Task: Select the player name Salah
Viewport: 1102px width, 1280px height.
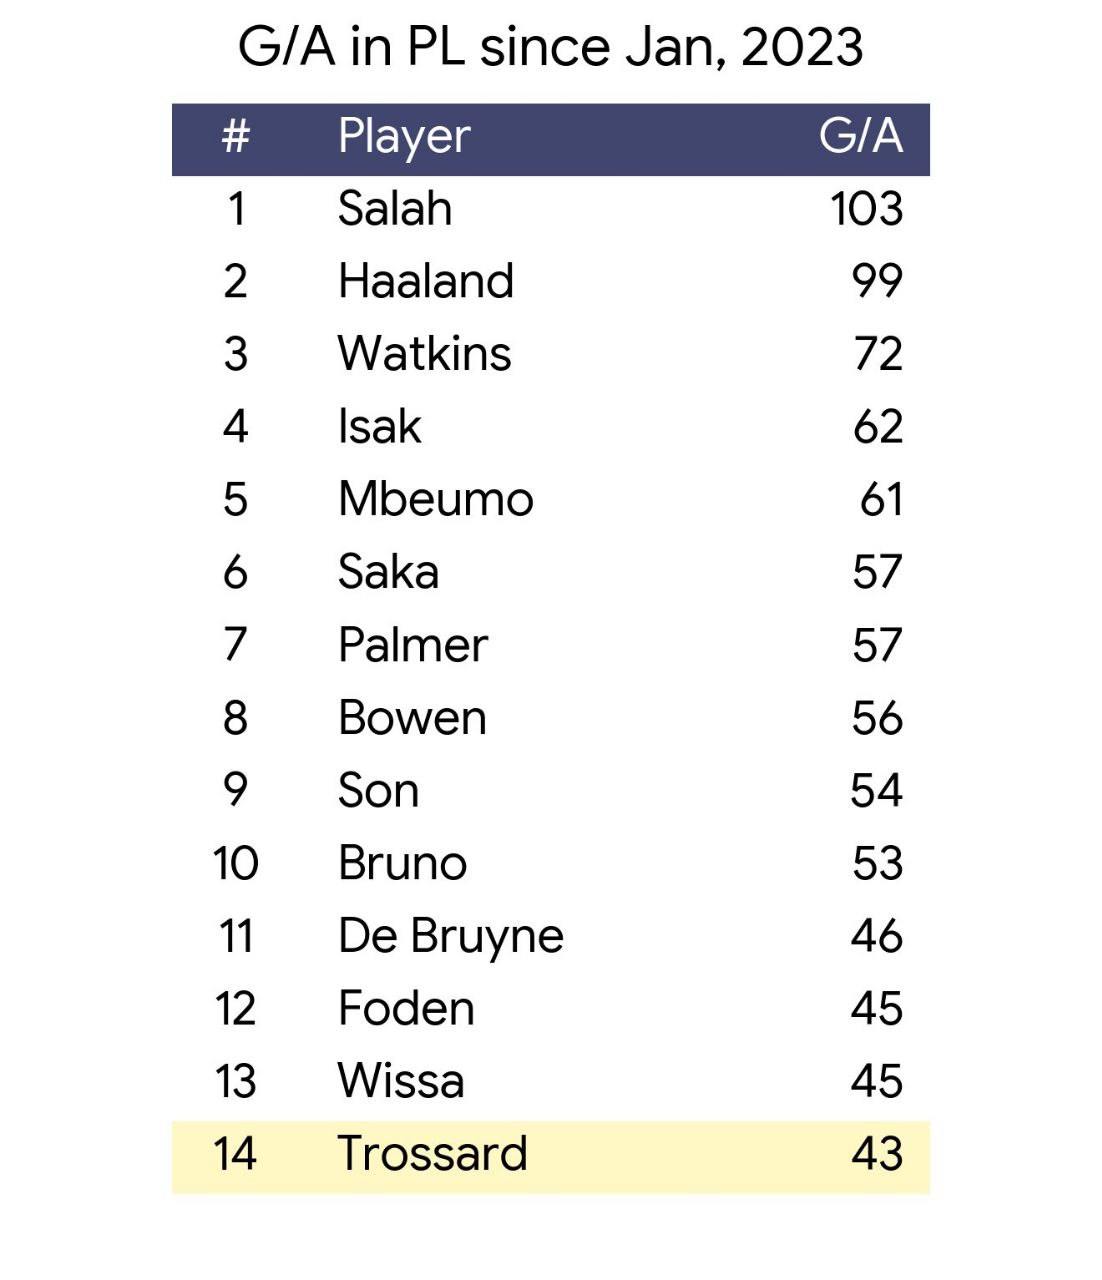Action: click(x=395, y=209)
